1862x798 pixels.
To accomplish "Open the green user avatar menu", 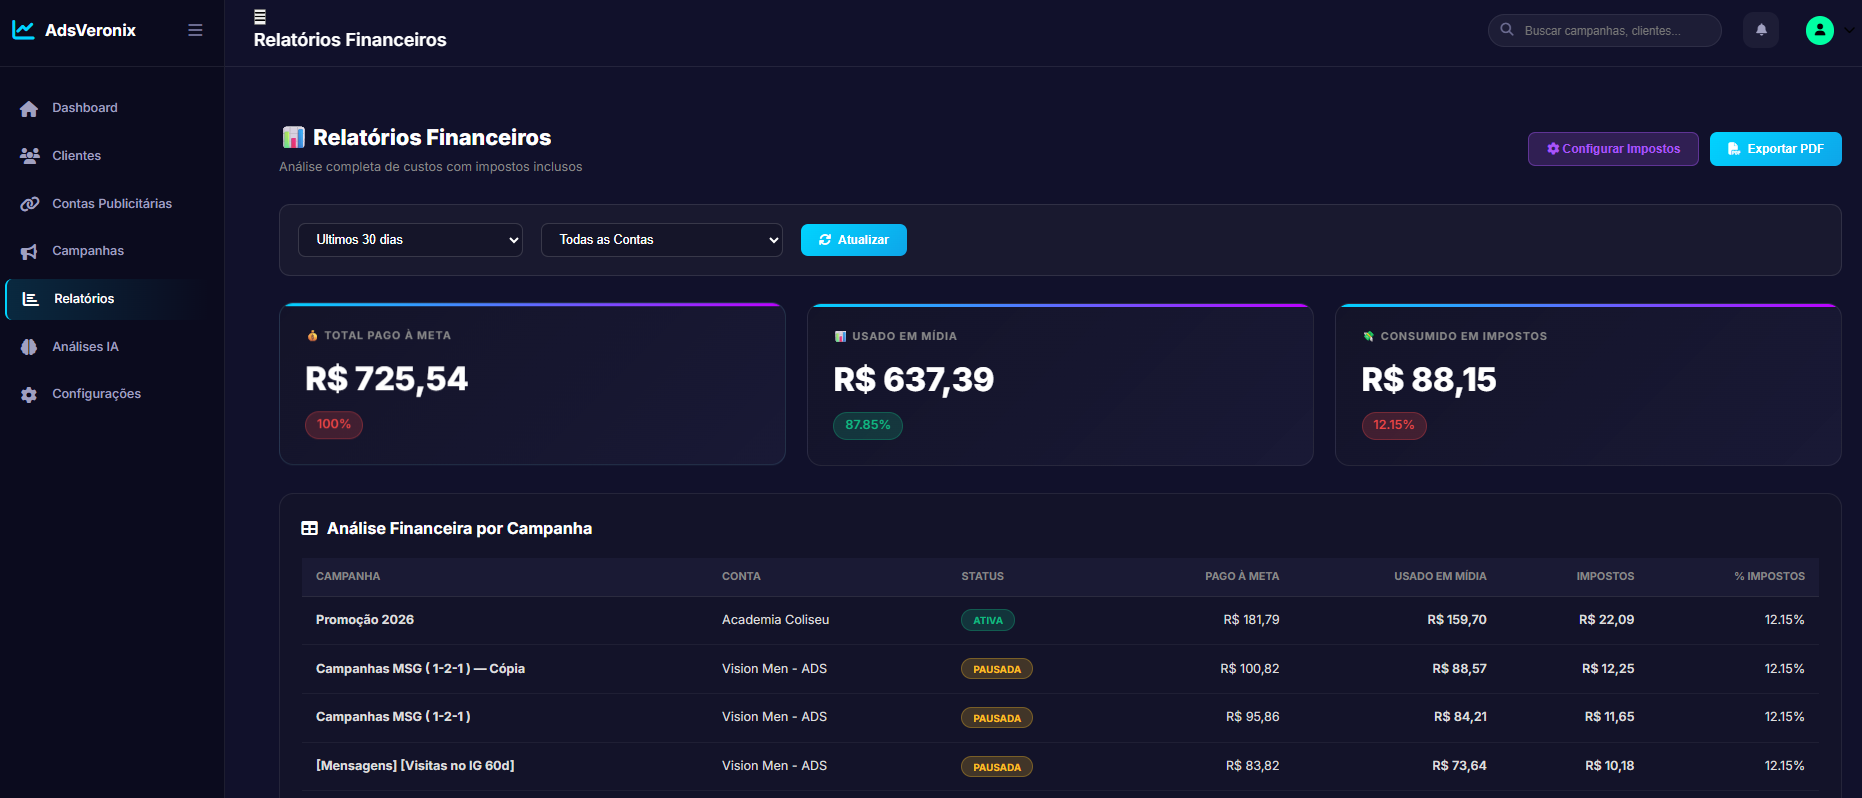I will coord(1819,30).
